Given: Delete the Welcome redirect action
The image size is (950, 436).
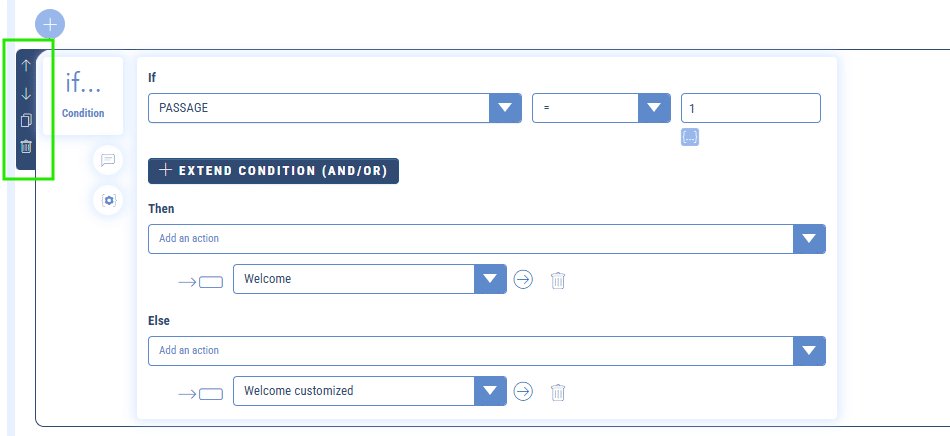Looking at the screenshot, I should (558, 280).
